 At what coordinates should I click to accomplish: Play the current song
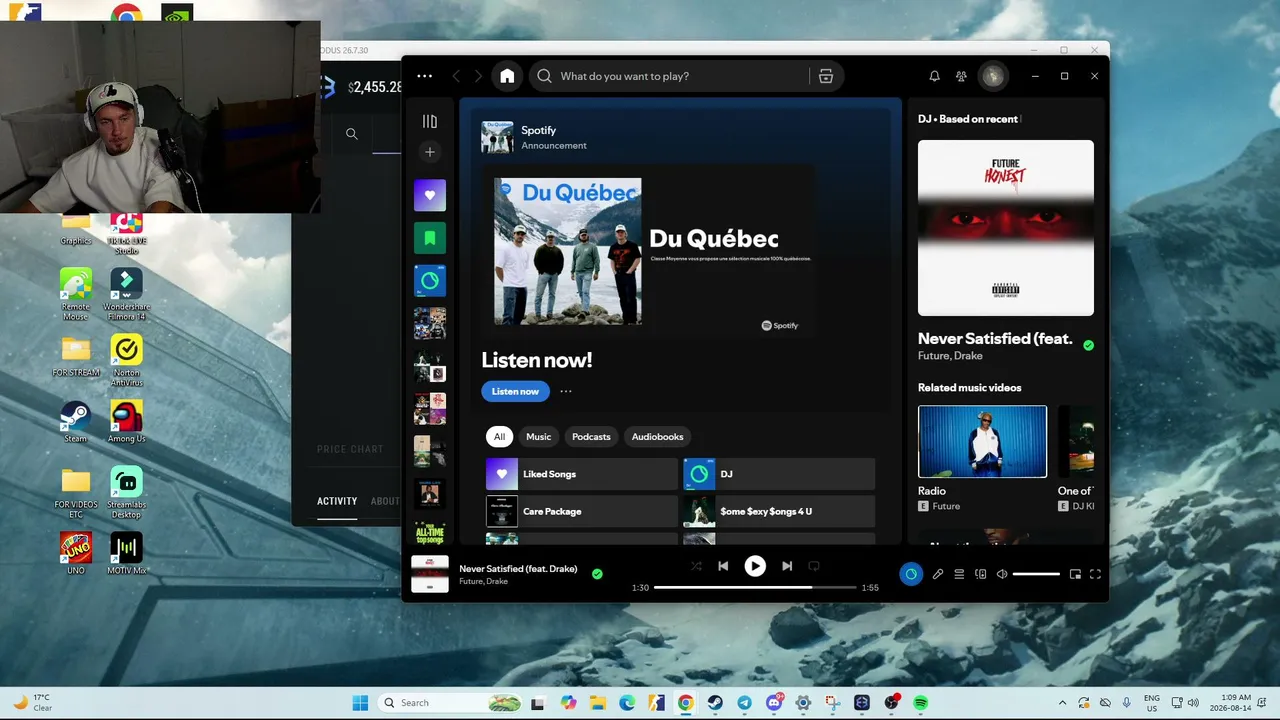point(755,566)
